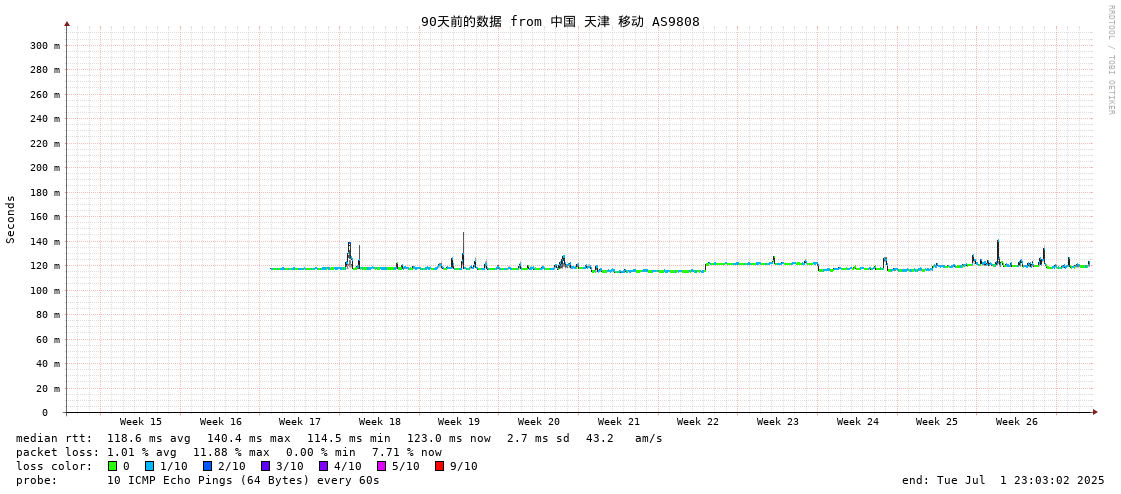1121x494 pixels.
Task: Click the chart title mentioning AS9808
Action: point(560,21)
